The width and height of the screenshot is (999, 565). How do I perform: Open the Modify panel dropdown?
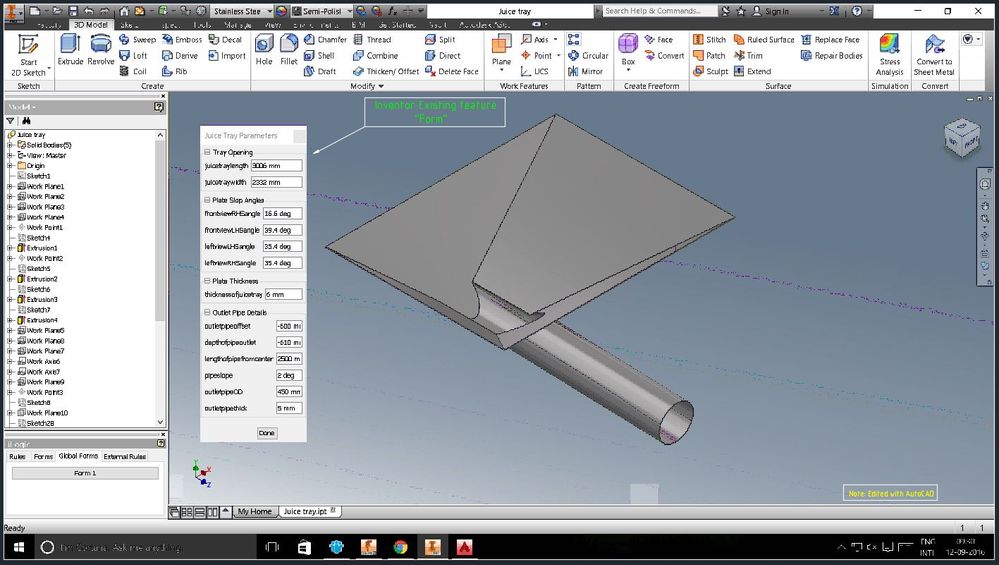(367, 86)
